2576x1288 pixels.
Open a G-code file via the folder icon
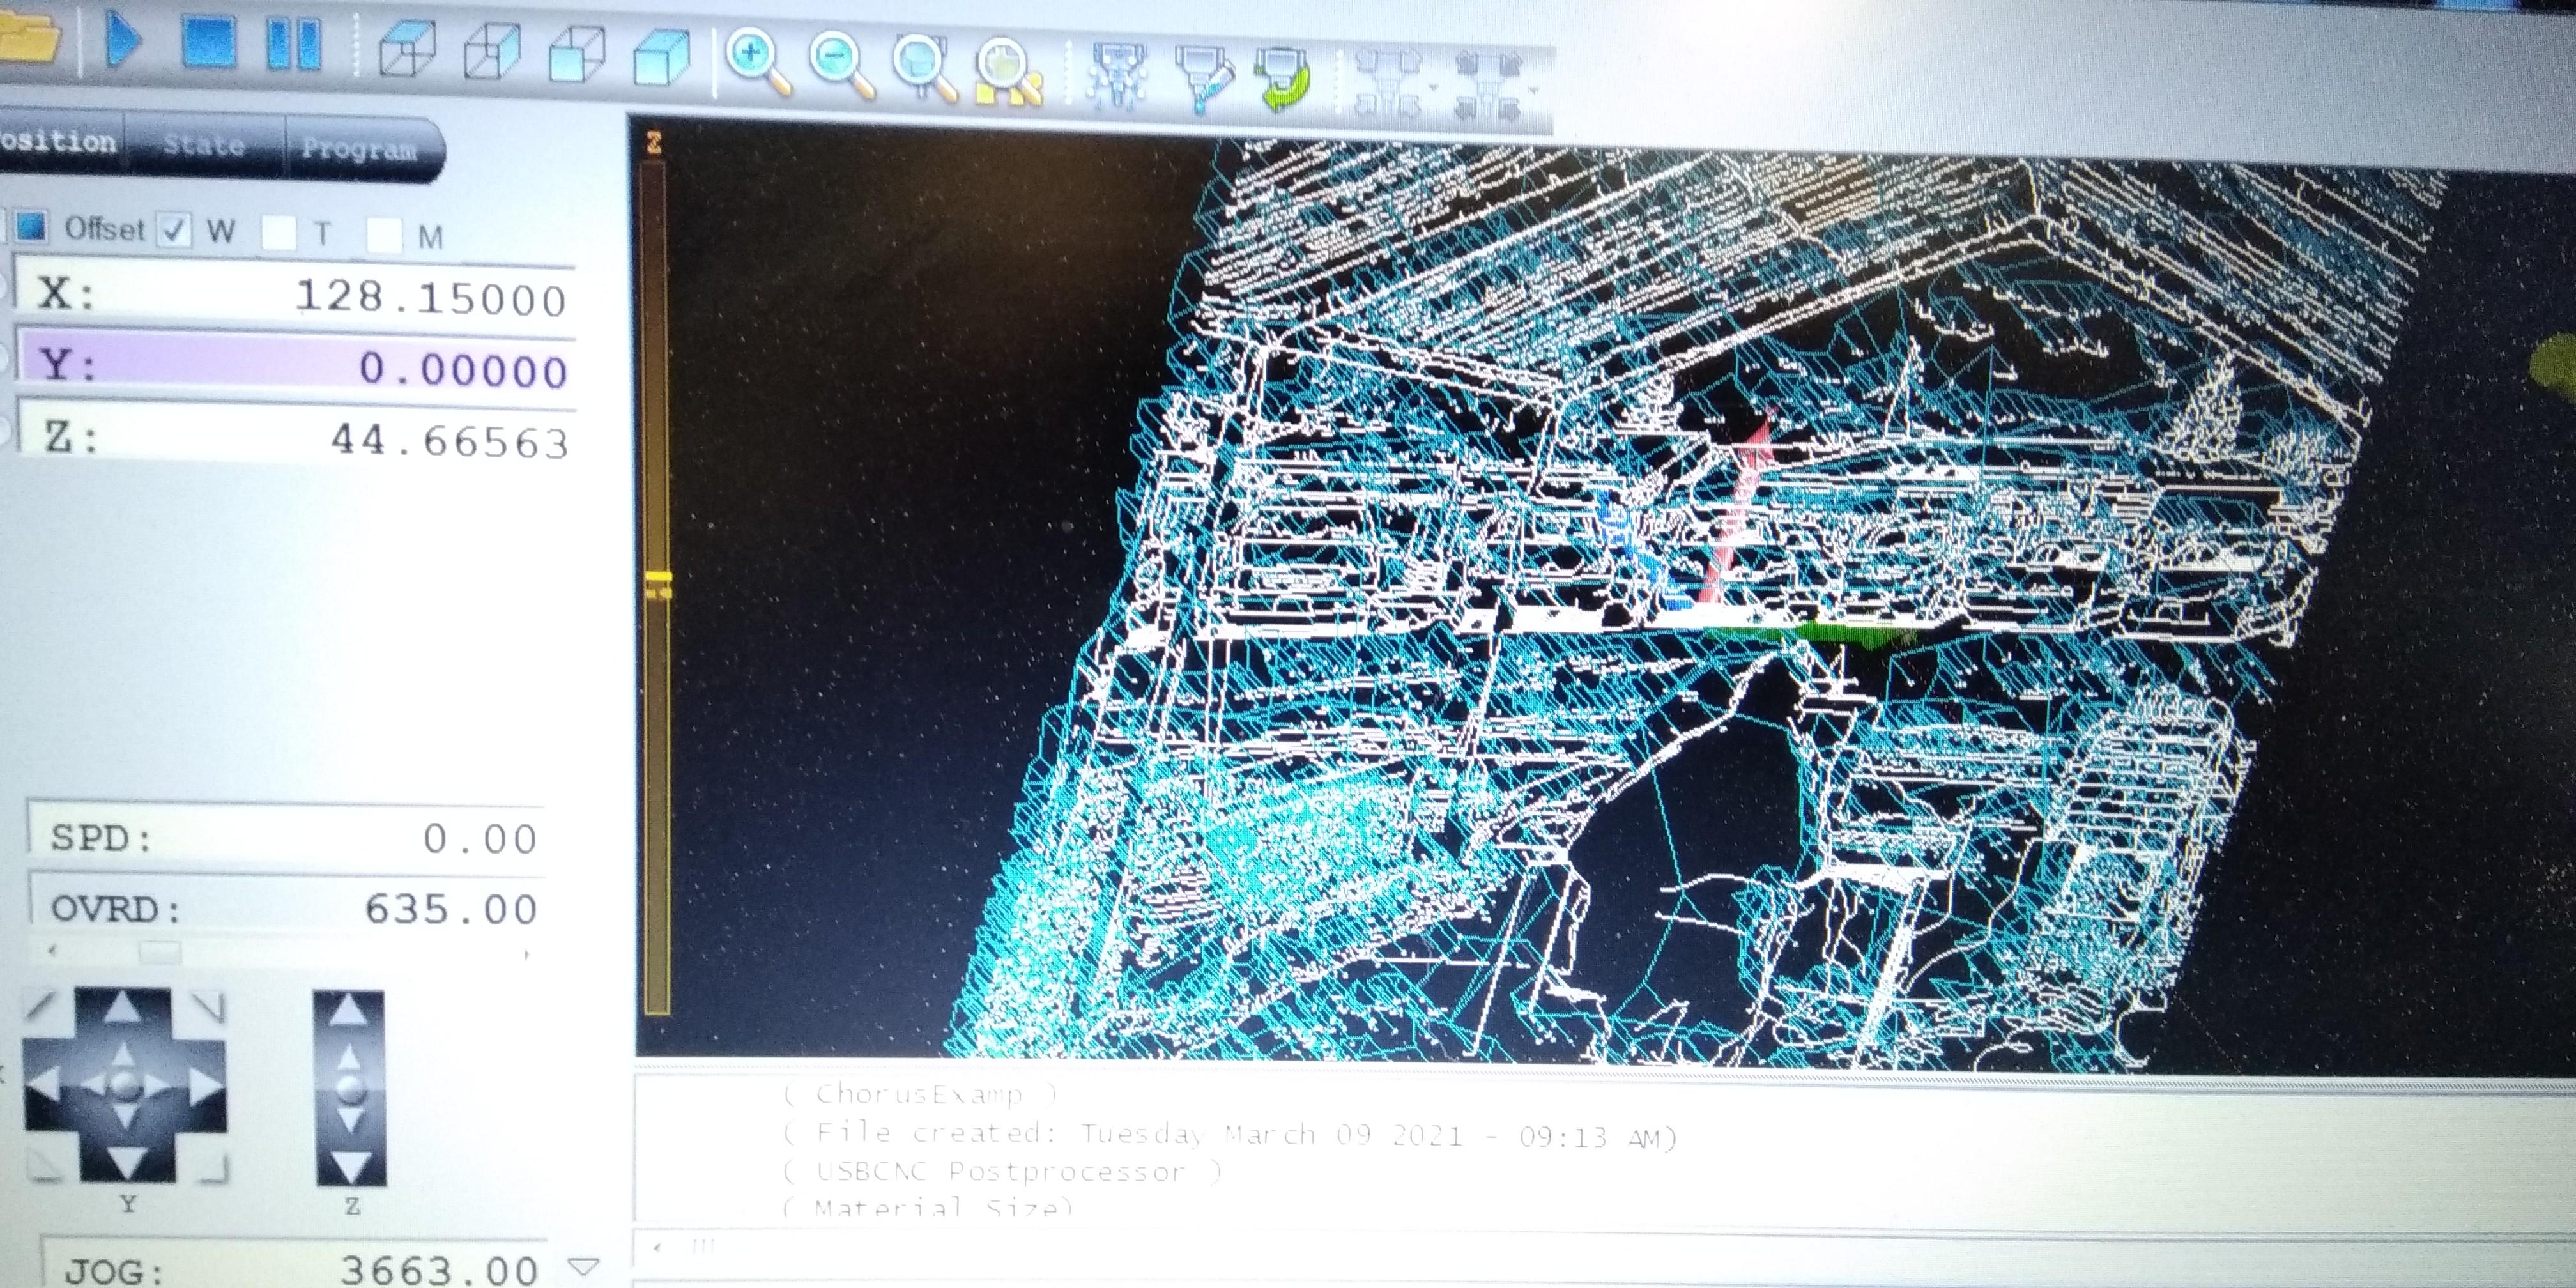click(28, 38)
